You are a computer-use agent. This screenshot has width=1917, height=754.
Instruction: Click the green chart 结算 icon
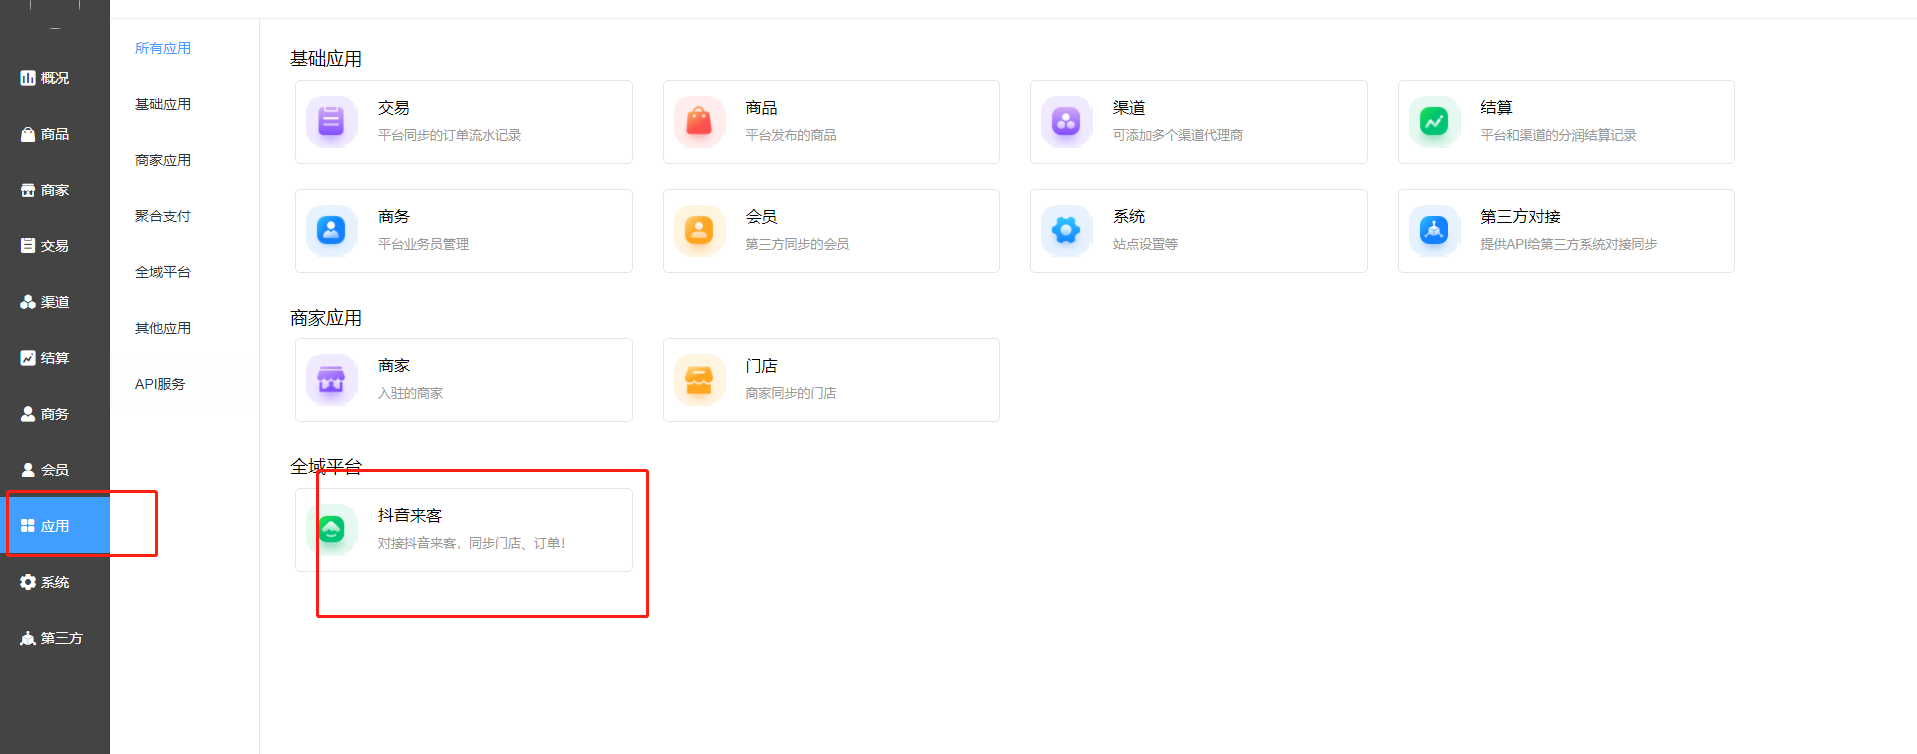tap(1434, 122)
